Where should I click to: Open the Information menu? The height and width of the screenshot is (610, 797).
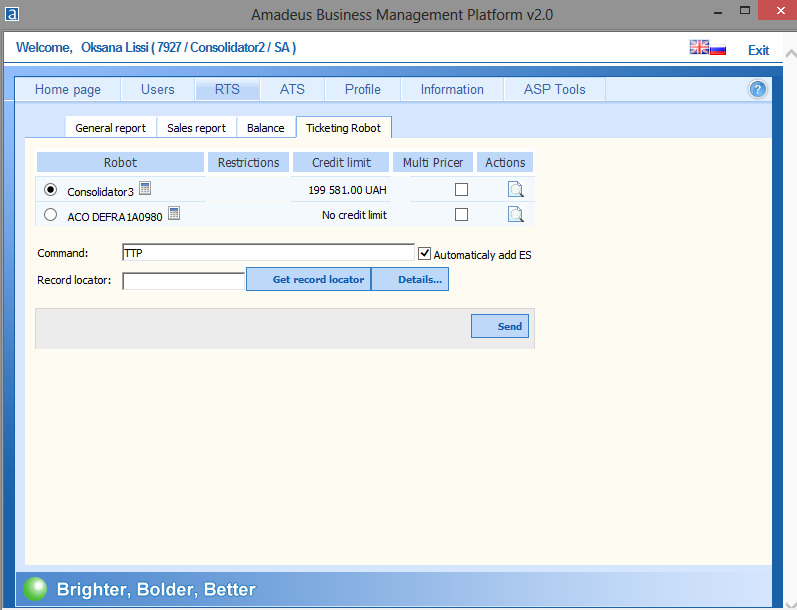452,89
